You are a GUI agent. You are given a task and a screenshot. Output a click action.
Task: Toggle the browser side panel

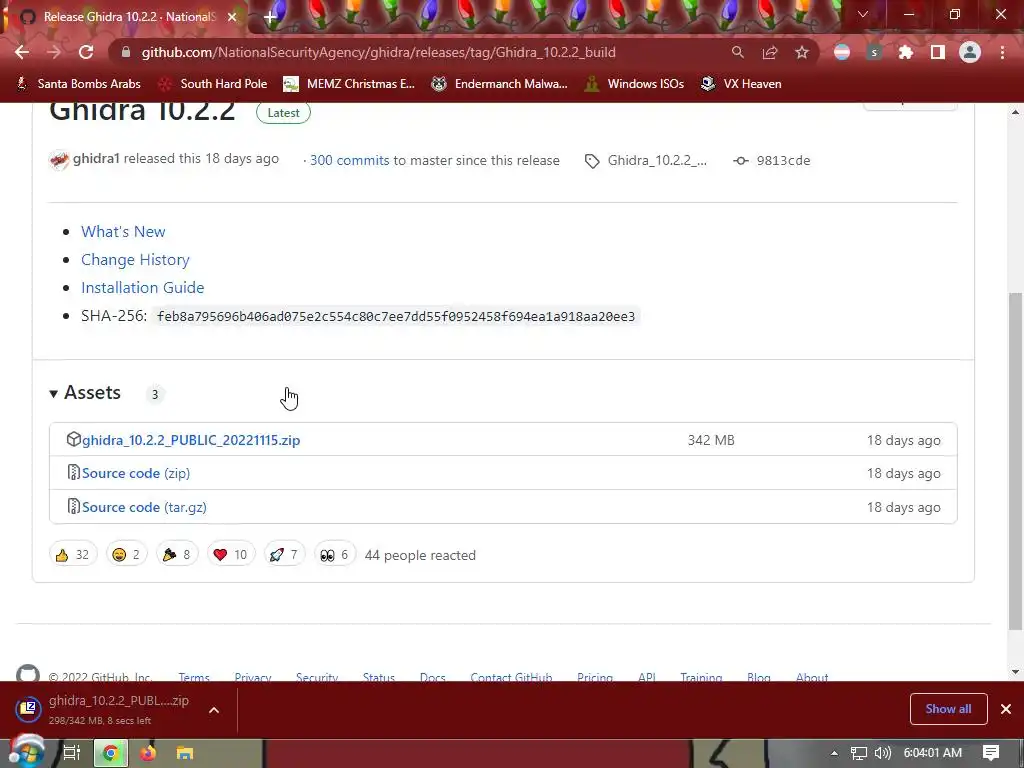click(938, 52)
